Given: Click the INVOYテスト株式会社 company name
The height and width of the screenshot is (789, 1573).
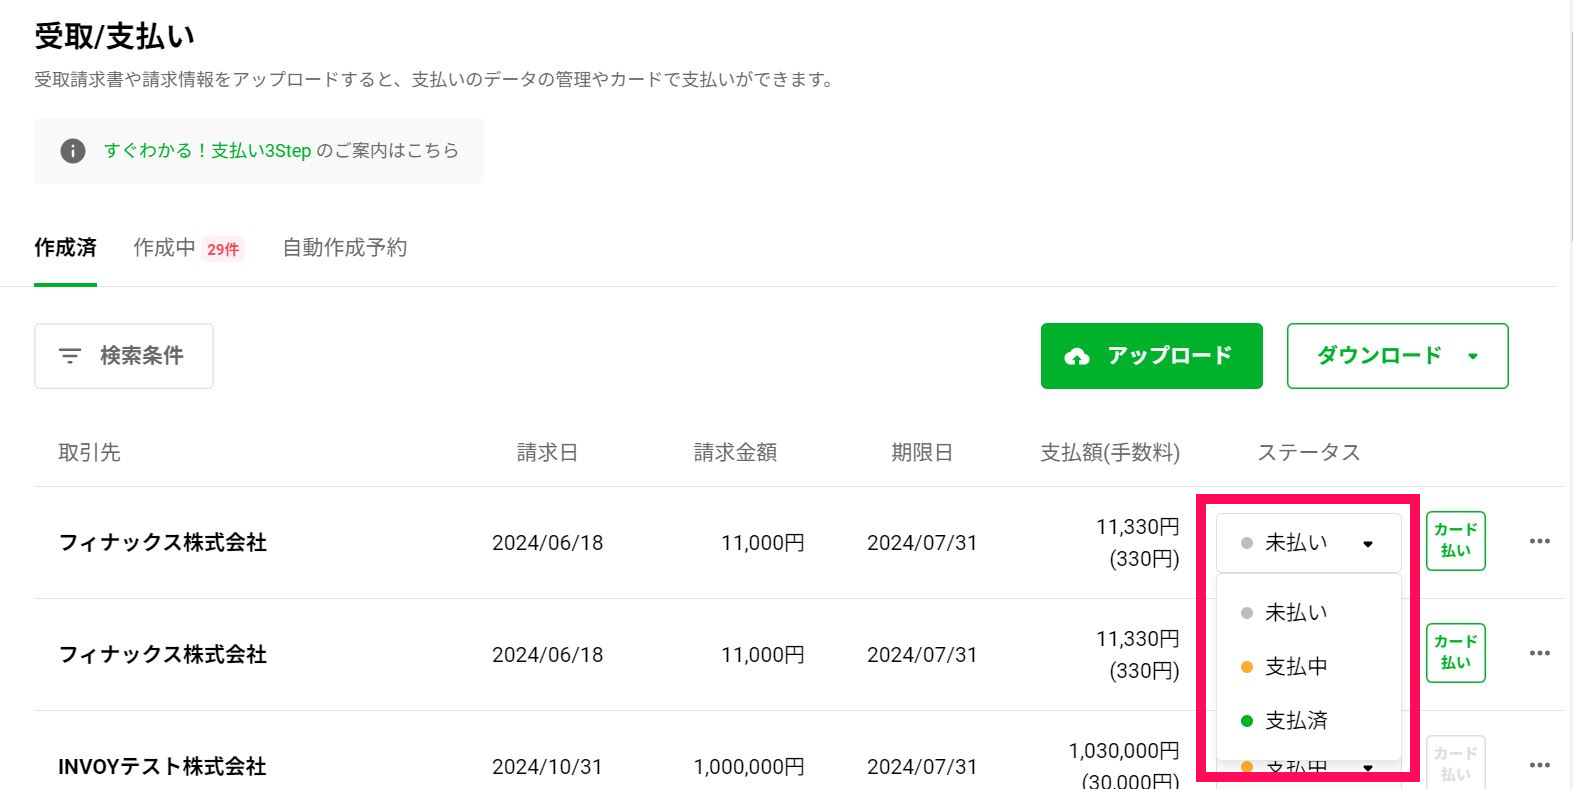Looking at the screenshot, I should (x=162, y=767).
